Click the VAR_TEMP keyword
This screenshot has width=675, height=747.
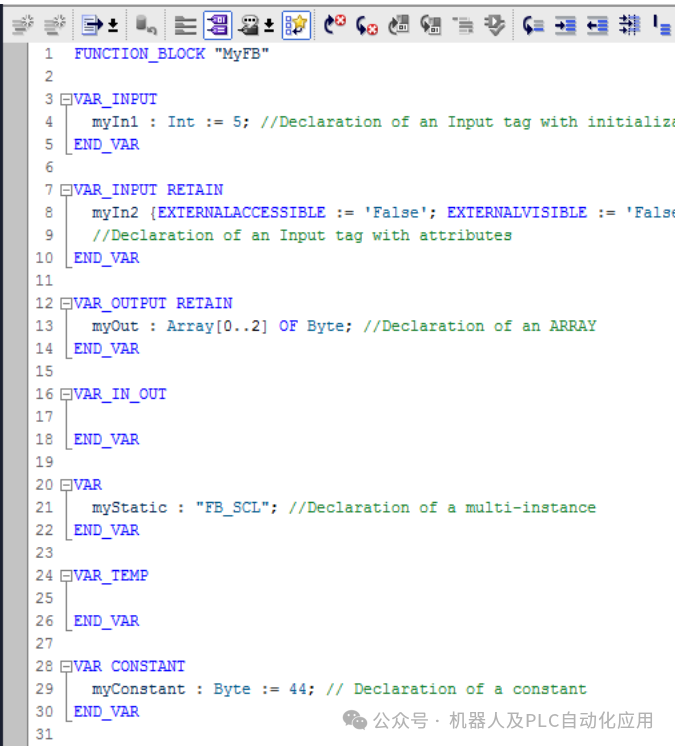(x=111, y=575)
